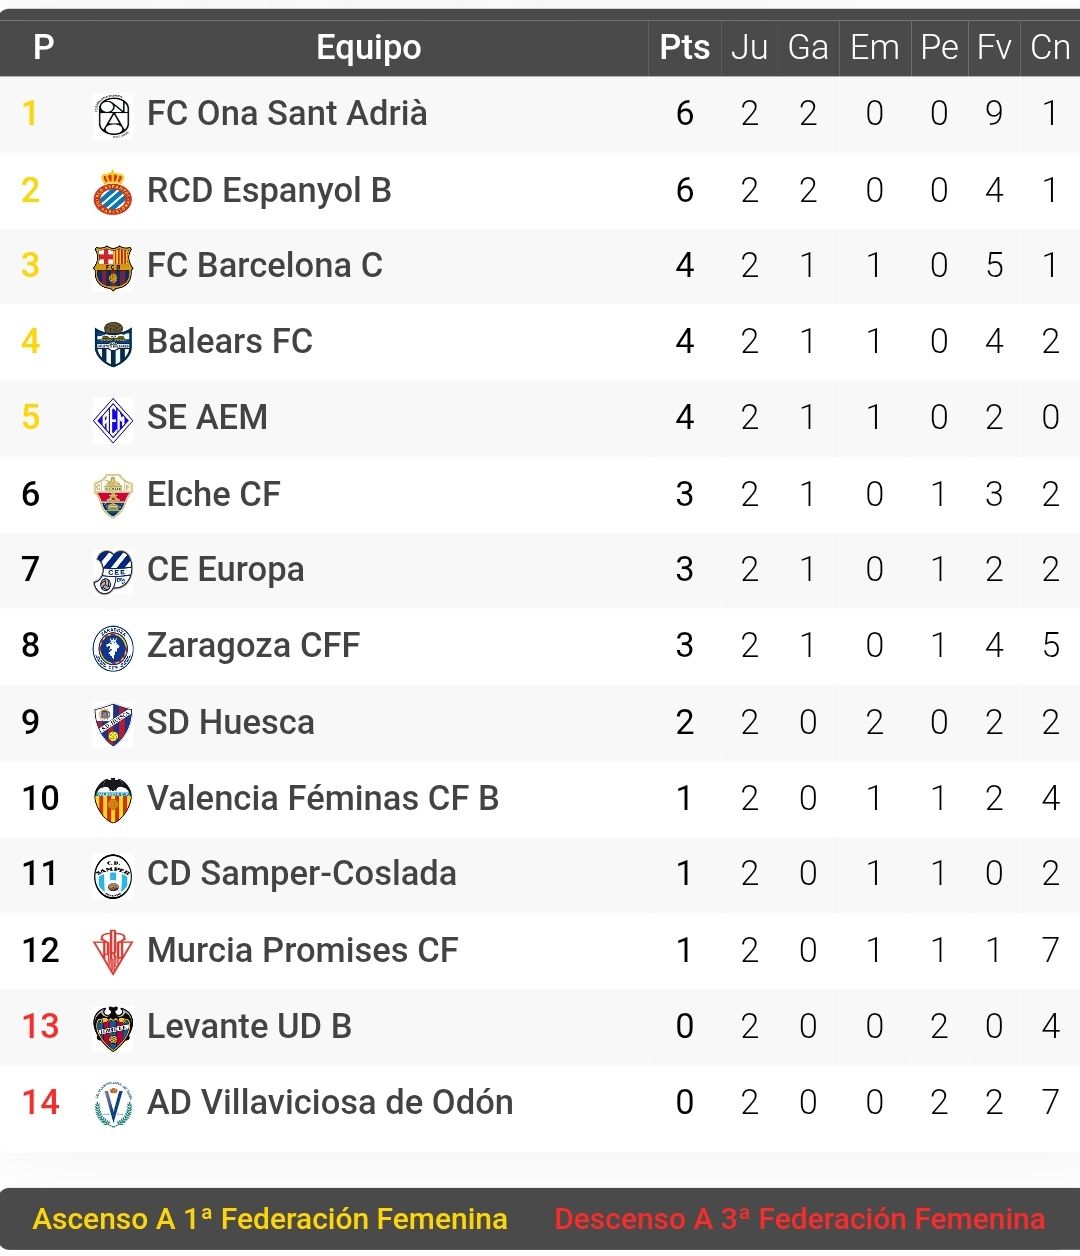The height and width of the screenshot is (1256, 1080).
Task: Select the Ga wins column header
Action: point(808,47)
